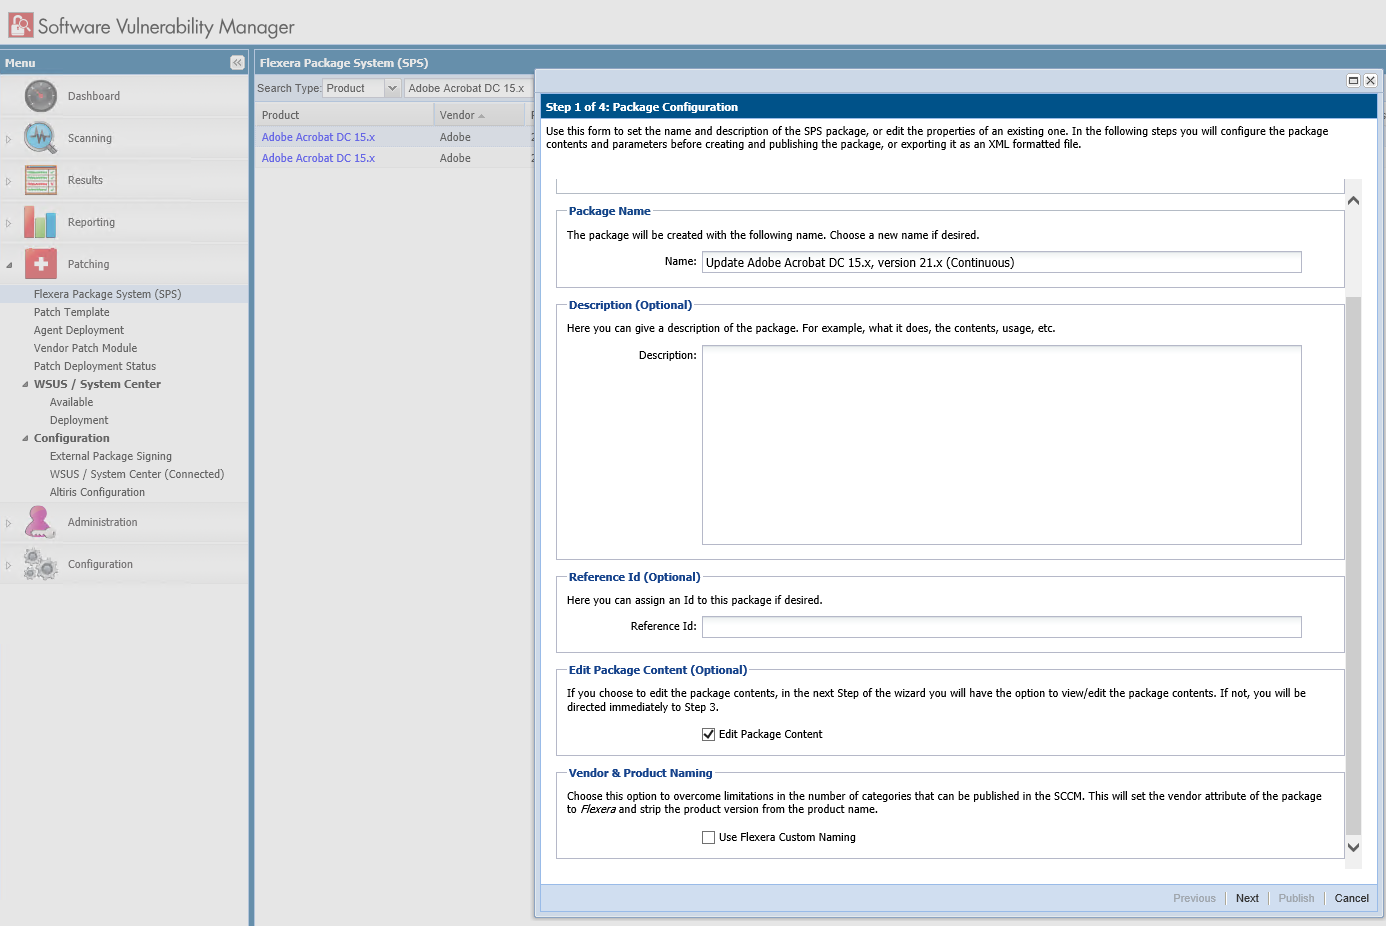Click the package Name input field
The image size is (1386, 926).
[1002, 262]
